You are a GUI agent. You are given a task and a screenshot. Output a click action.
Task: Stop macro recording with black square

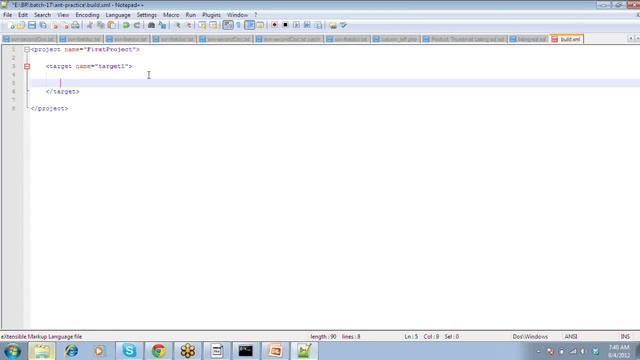285,25
